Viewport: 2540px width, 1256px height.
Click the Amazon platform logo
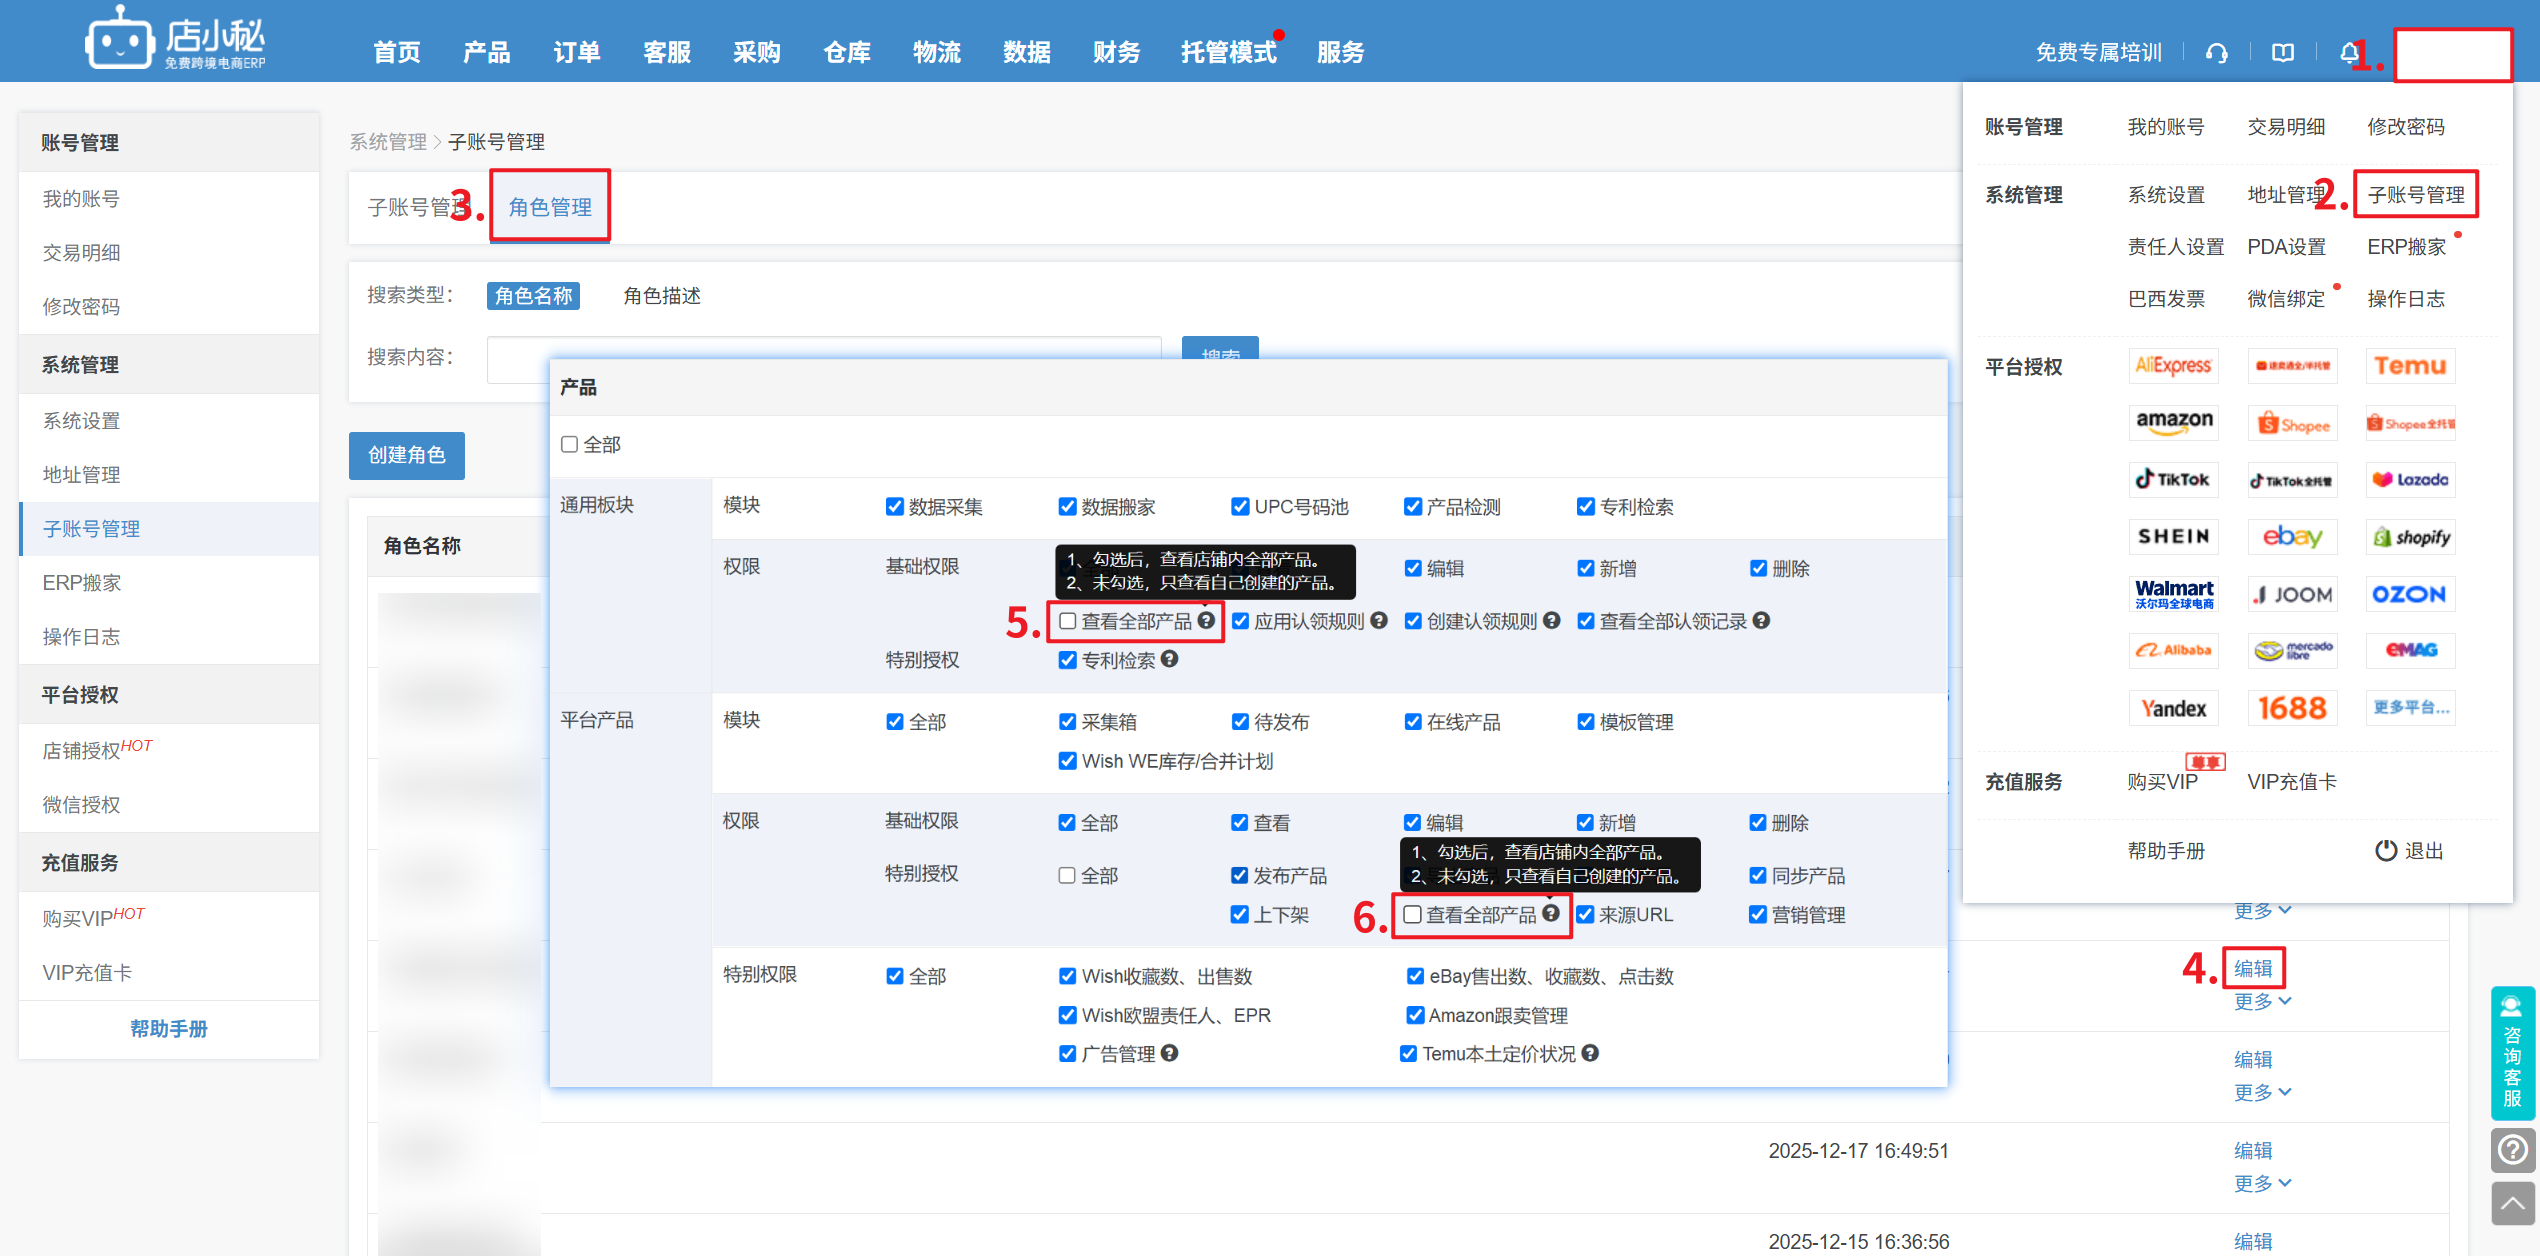point(2174,422)
